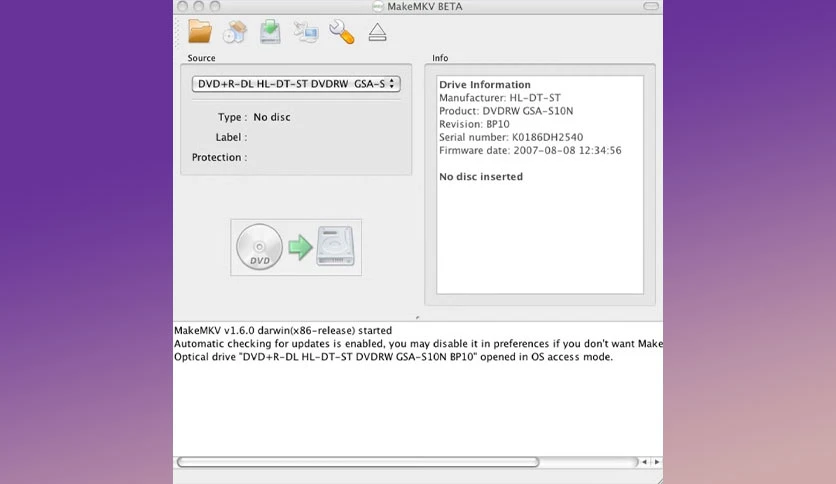Click the splitter handle above the log pane
This screenshot has width=836, height=484.
point(417,318)
